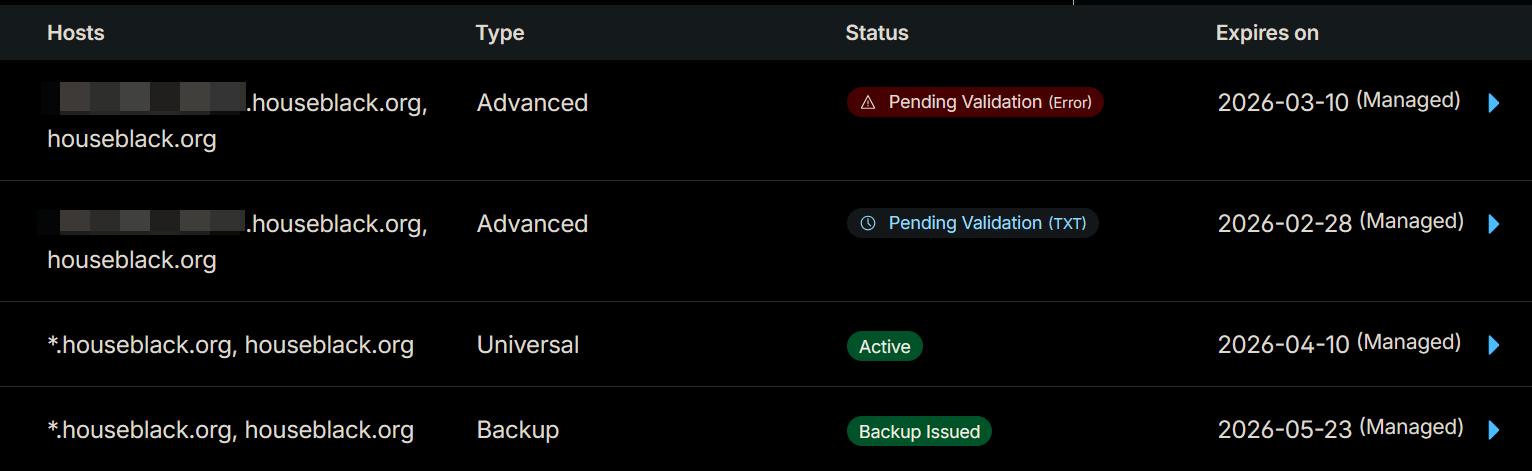
Task: Click the Status column header
Action: pos(877,33)
